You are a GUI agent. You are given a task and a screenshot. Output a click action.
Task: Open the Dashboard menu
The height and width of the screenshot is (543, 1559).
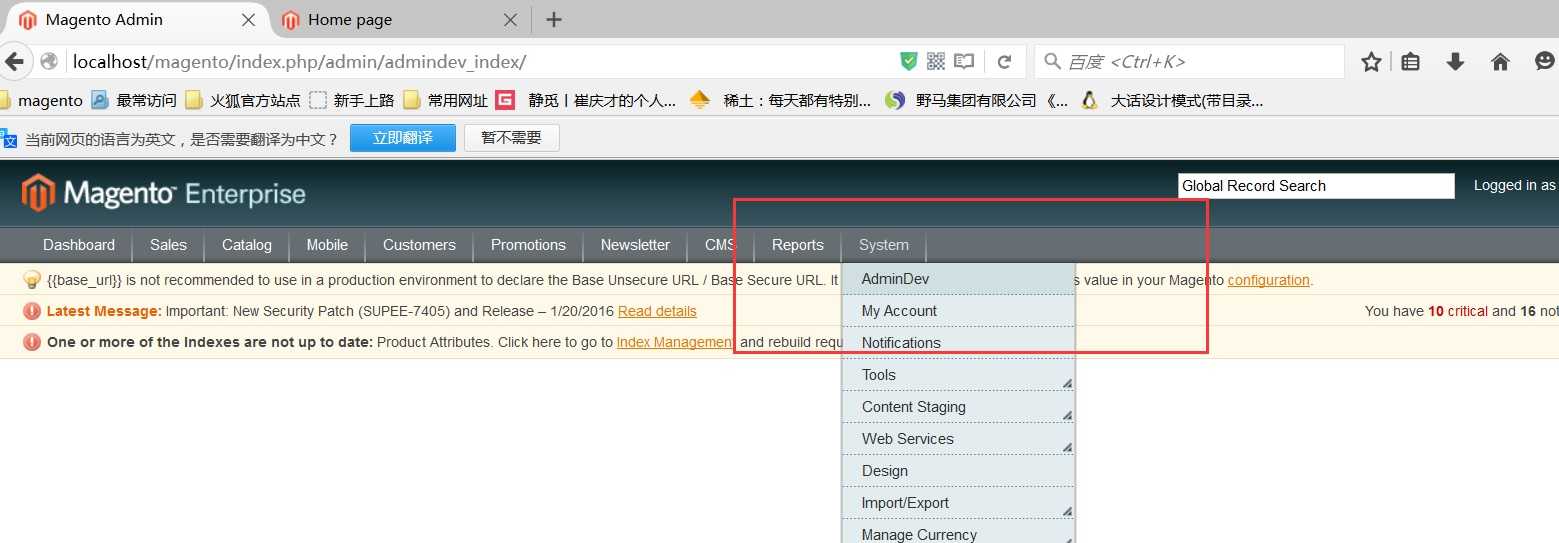[79, 245]
